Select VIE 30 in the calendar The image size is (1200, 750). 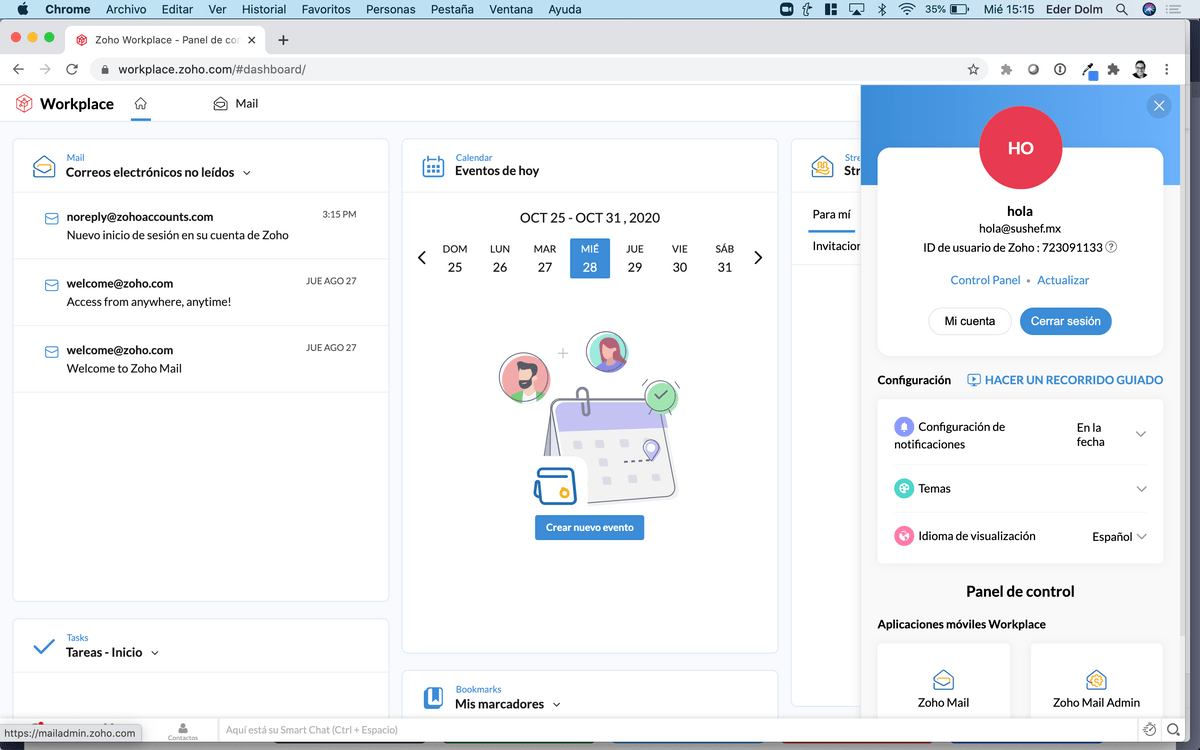(x=680, y=258)
